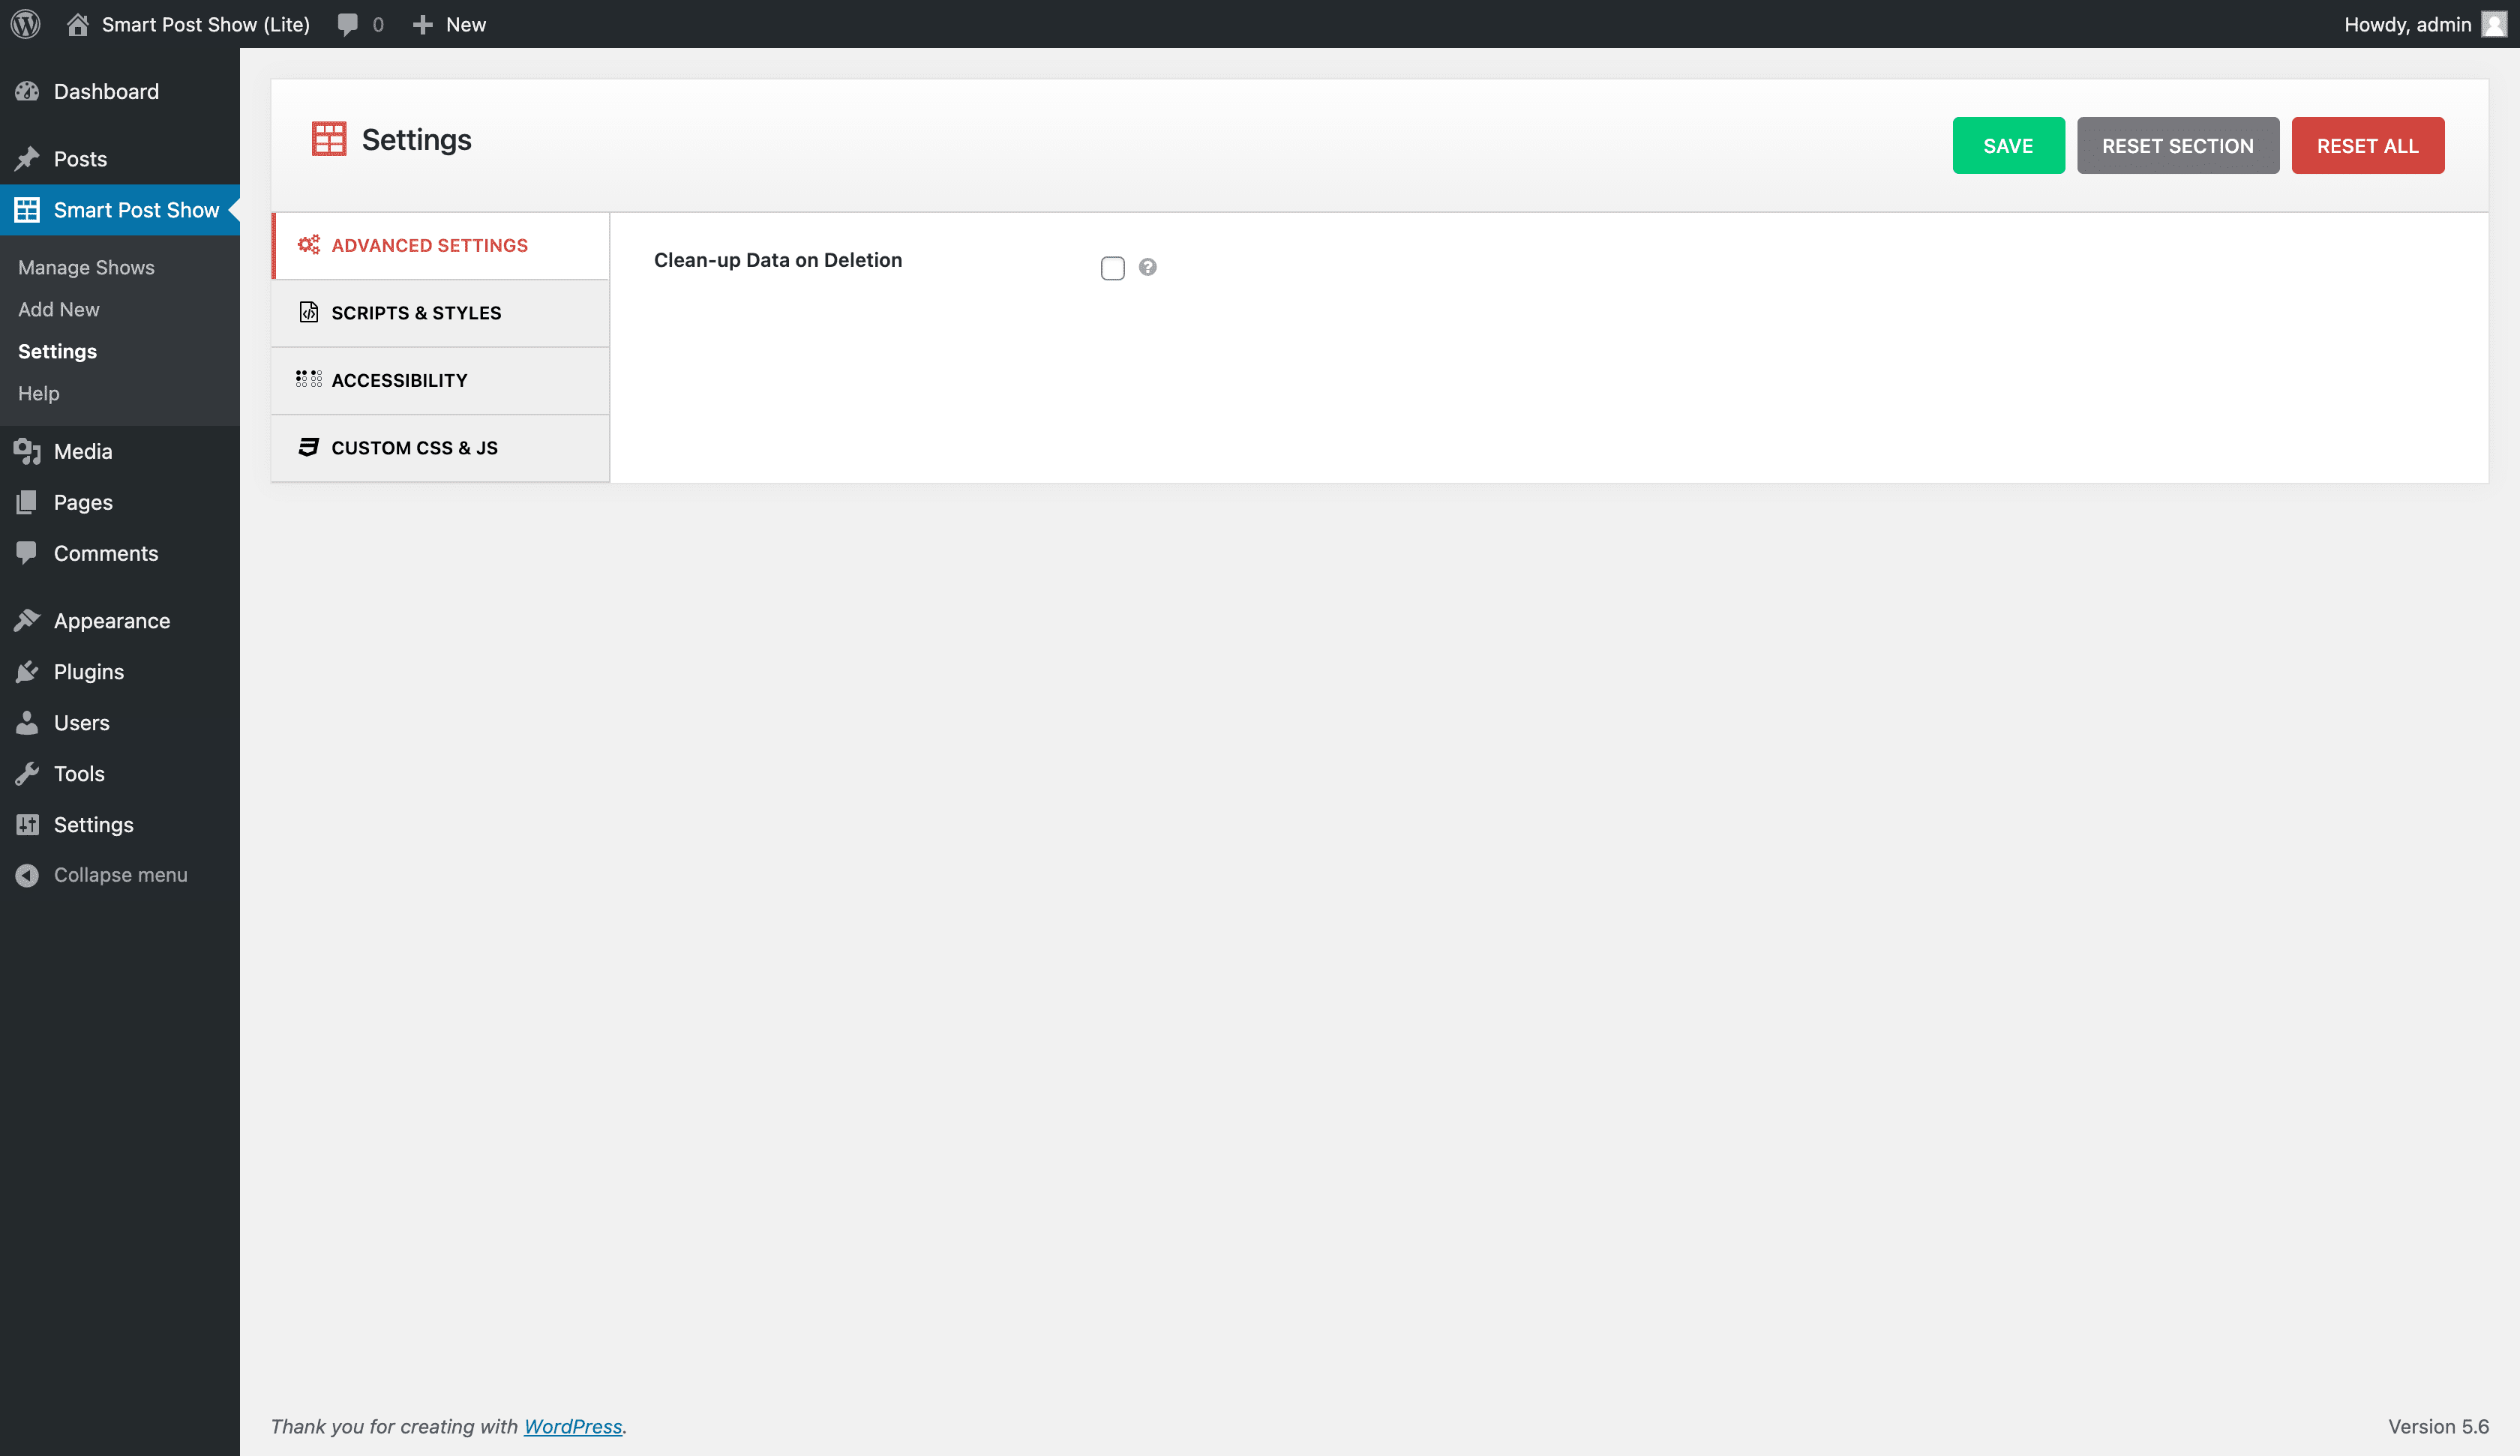This screenshot has height=1456, width=2520.
Task: Follow the WordPress footer link
Action: click(572, 1426)
